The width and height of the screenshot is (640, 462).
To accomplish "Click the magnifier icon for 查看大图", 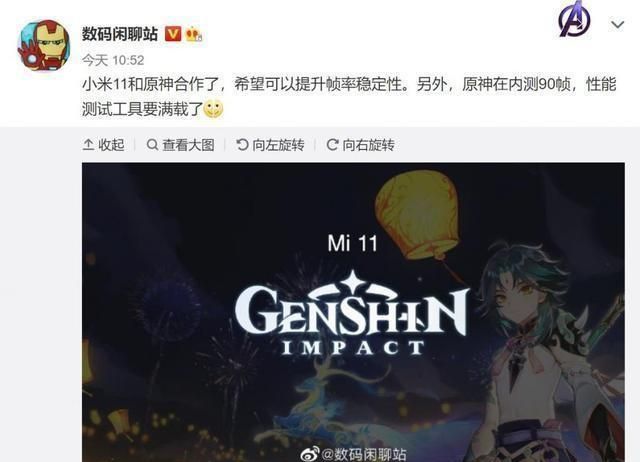I will 152,145.
